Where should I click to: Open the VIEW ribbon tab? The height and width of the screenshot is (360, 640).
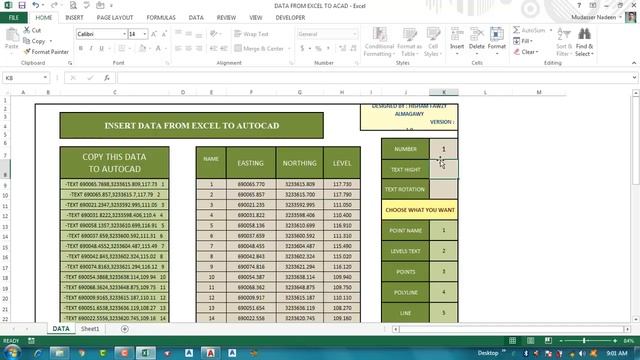(256, 18)
